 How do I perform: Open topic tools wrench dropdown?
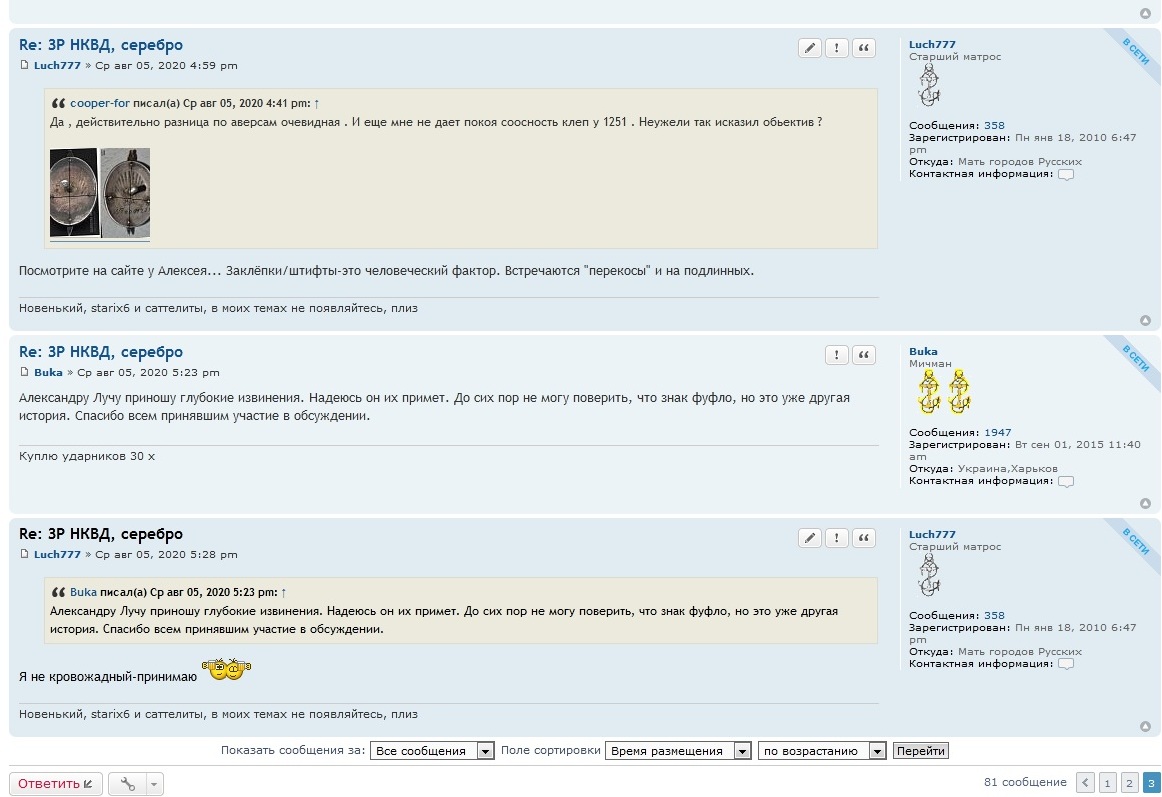click(135, 784)
